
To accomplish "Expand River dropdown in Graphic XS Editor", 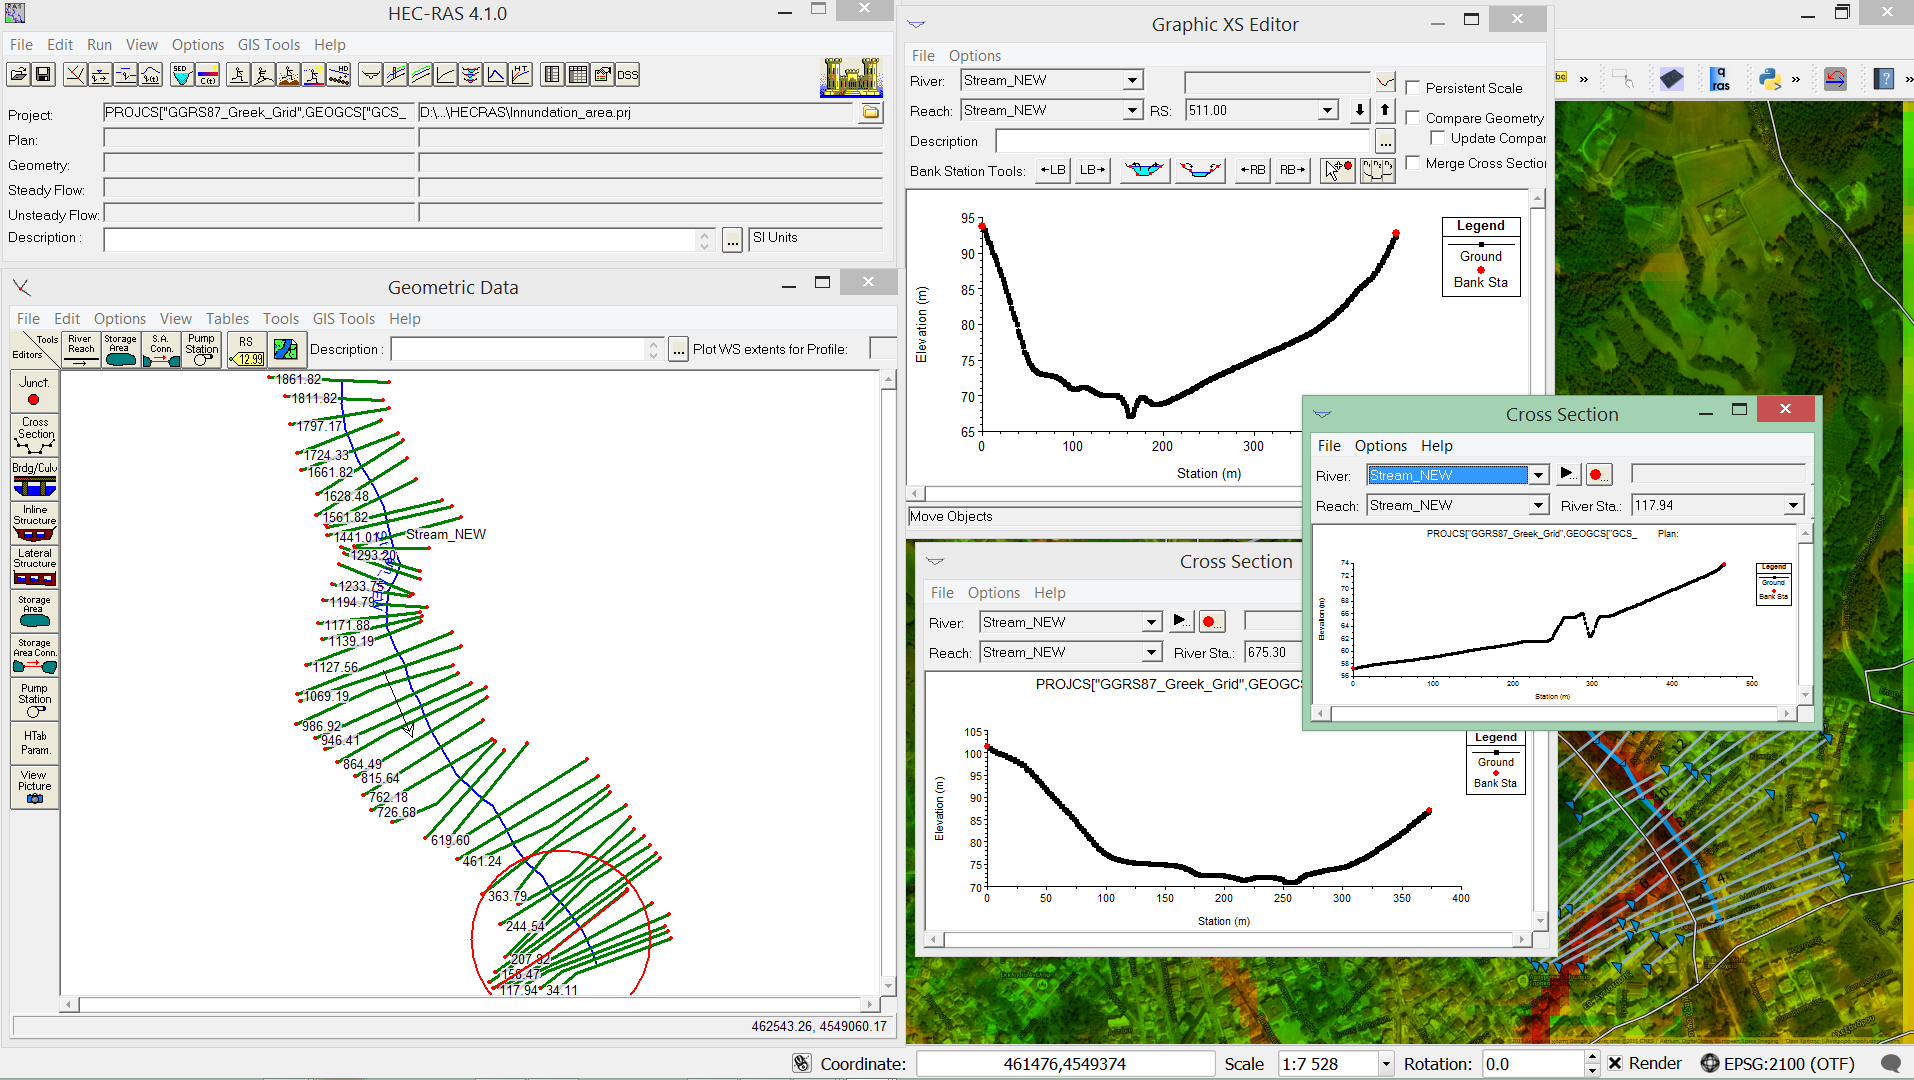I will pyautogui.click(x=1132, y=80).
